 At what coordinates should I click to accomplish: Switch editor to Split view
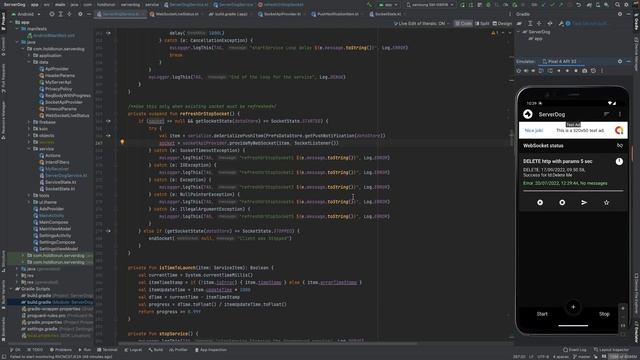coord(482,23)
